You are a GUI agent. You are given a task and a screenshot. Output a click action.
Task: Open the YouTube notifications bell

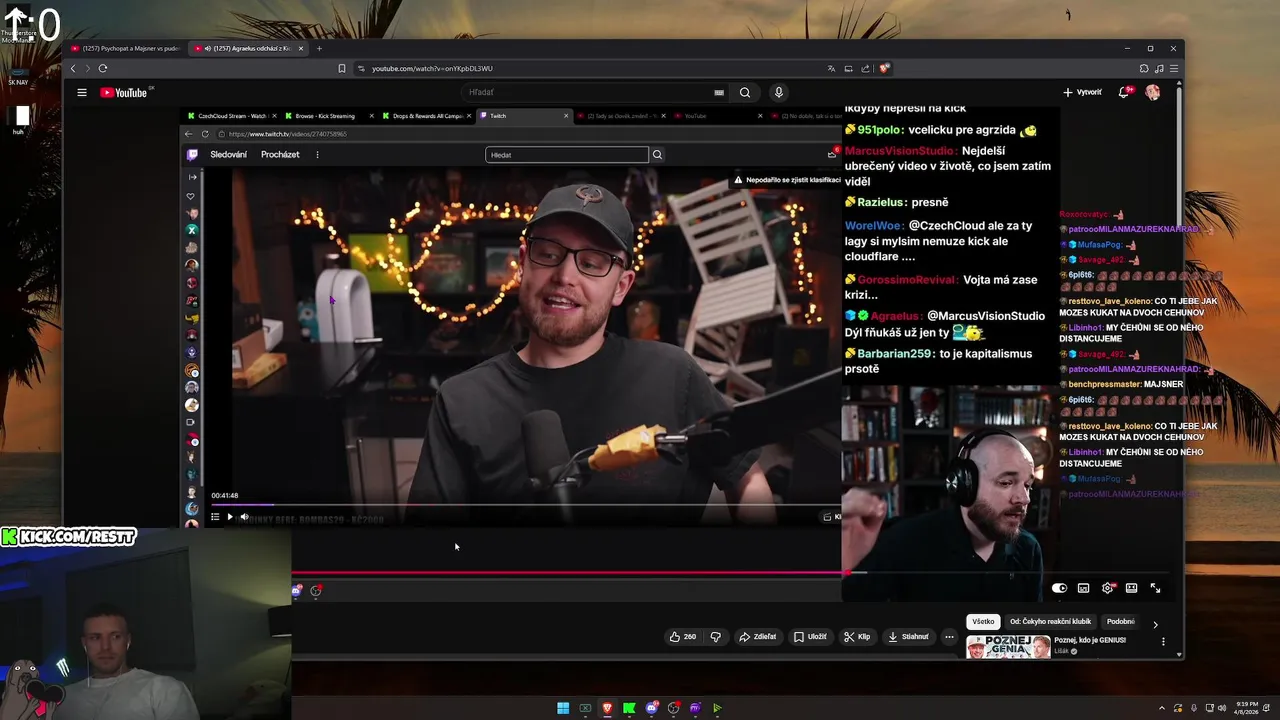pyautogui.click(x=1125, y=92)
